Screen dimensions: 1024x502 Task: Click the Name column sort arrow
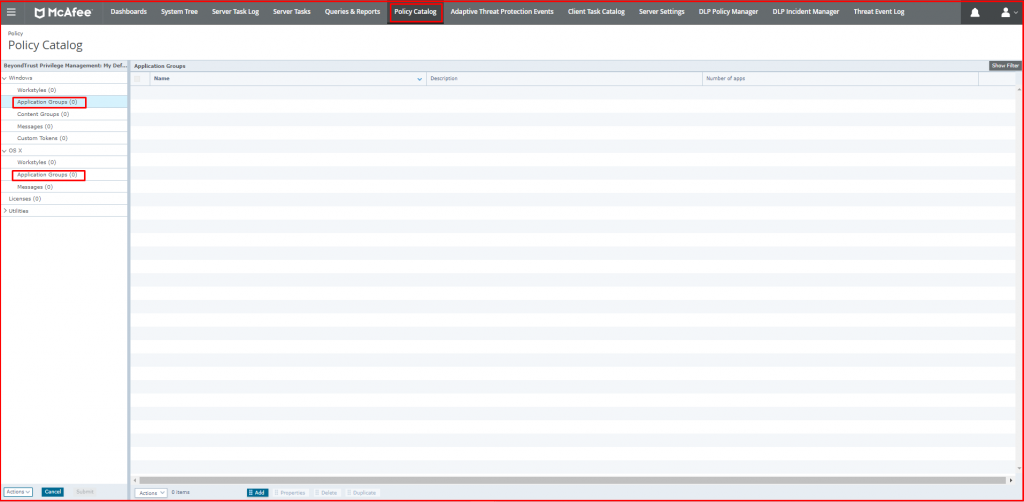(419, 78)
